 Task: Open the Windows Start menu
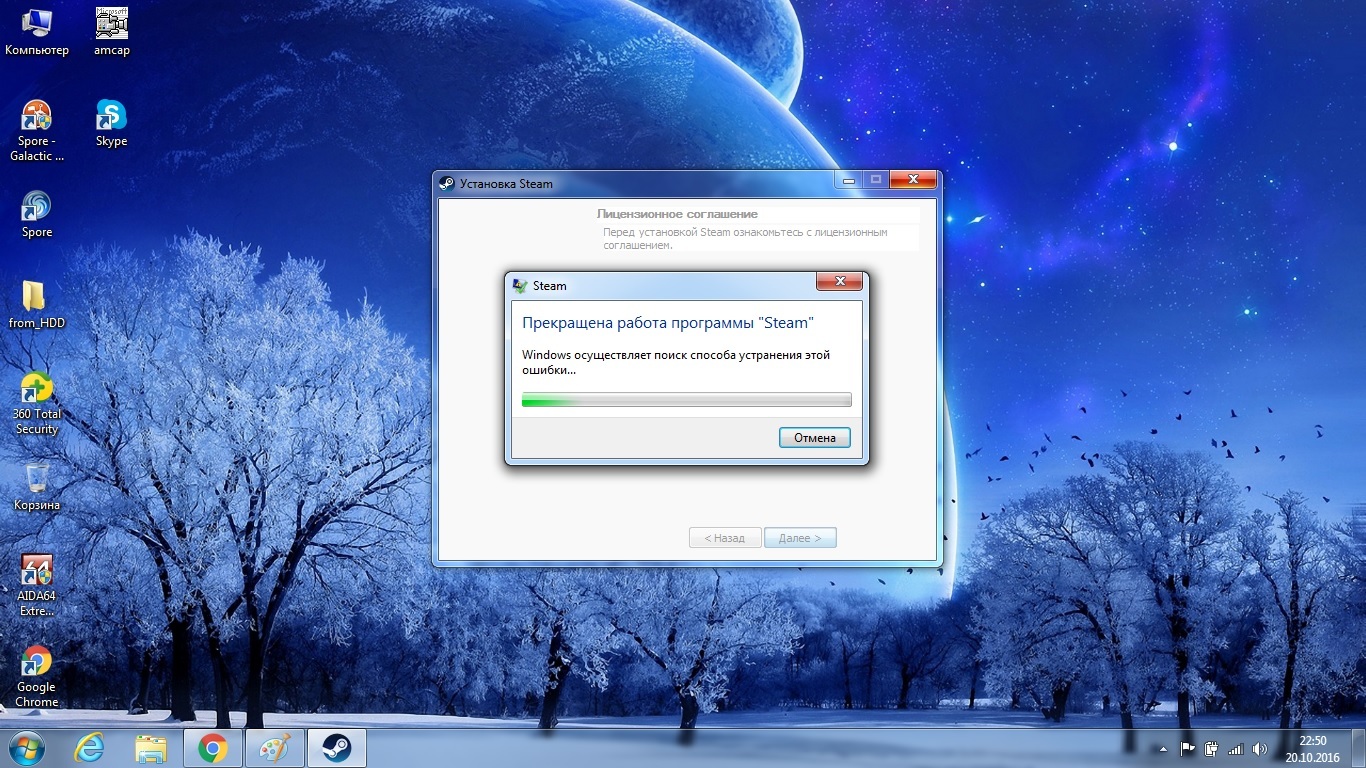pyautogui.click(x=27, y=748)
